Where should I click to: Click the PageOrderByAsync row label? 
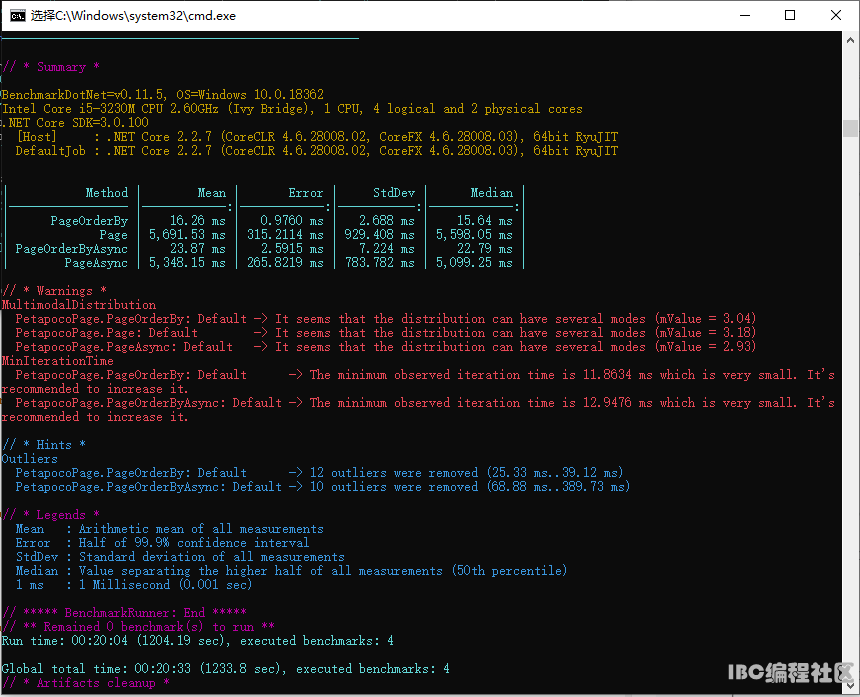pyautogui.click(x=71, y=249)
